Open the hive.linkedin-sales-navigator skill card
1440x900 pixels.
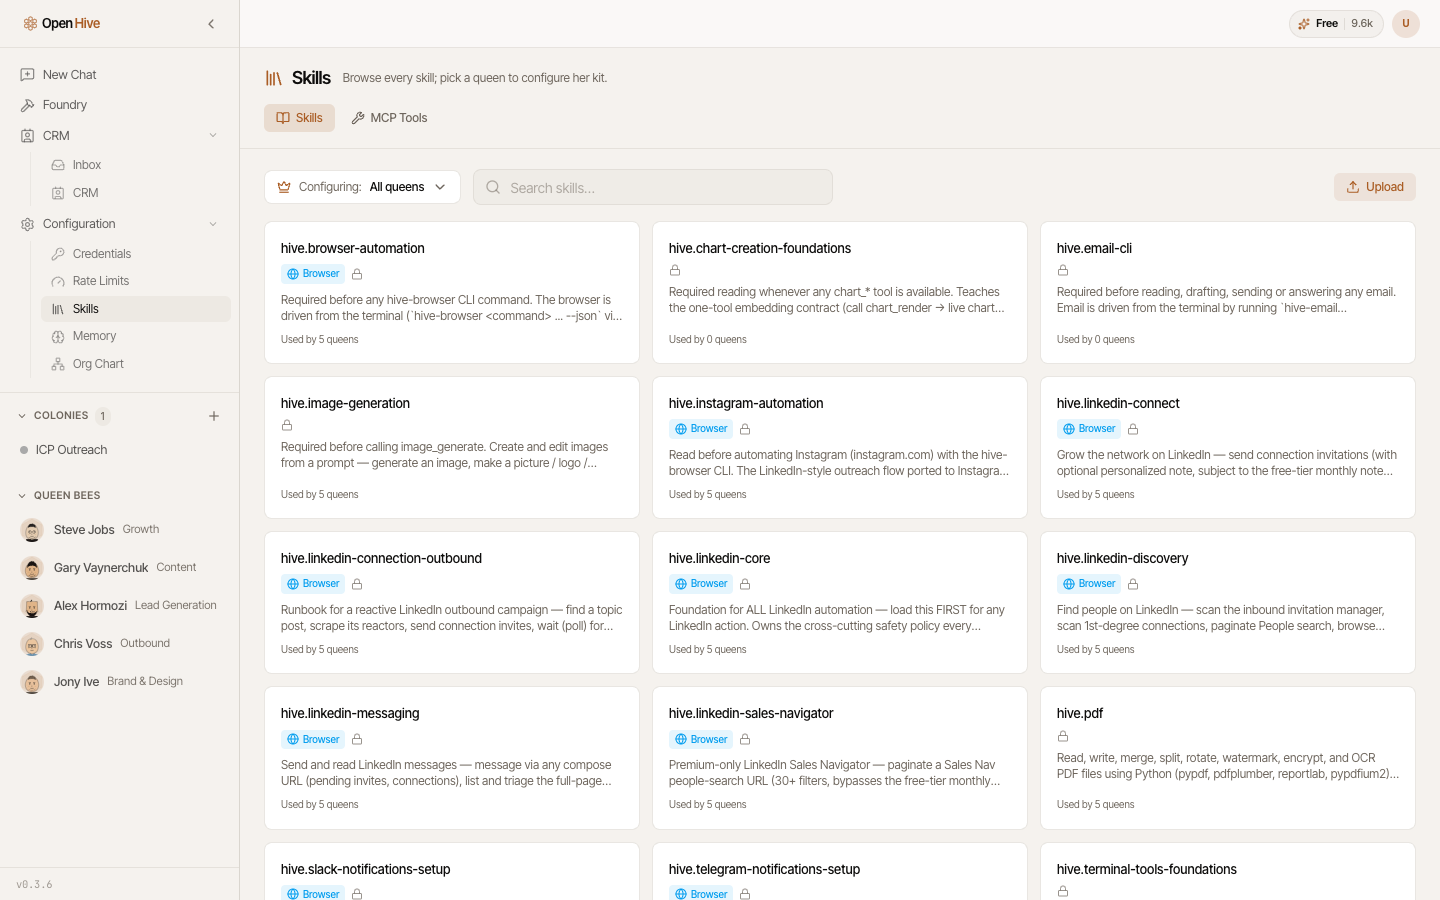tap(840, 758)
